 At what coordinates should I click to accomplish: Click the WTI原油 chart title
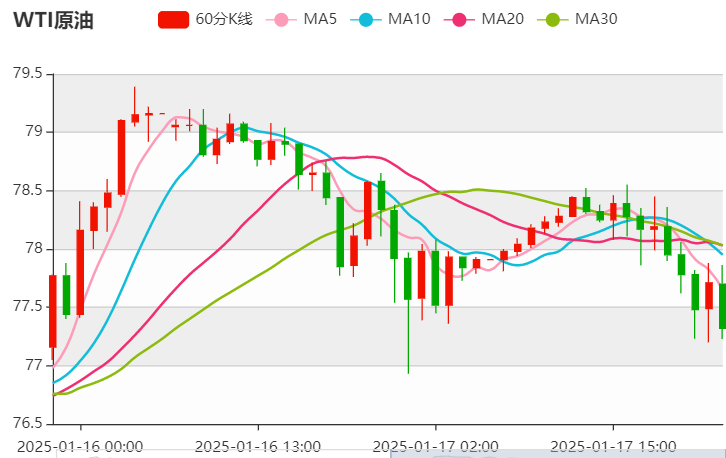pyautogui.click(x=53, y=20)
